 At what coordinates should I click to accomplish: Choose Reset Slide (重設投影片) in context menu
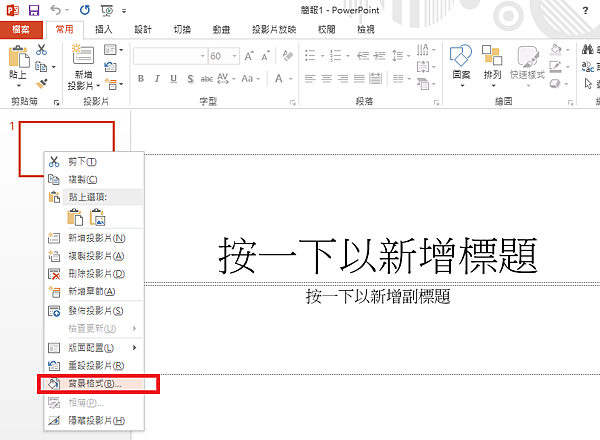[x=94, y=366]
